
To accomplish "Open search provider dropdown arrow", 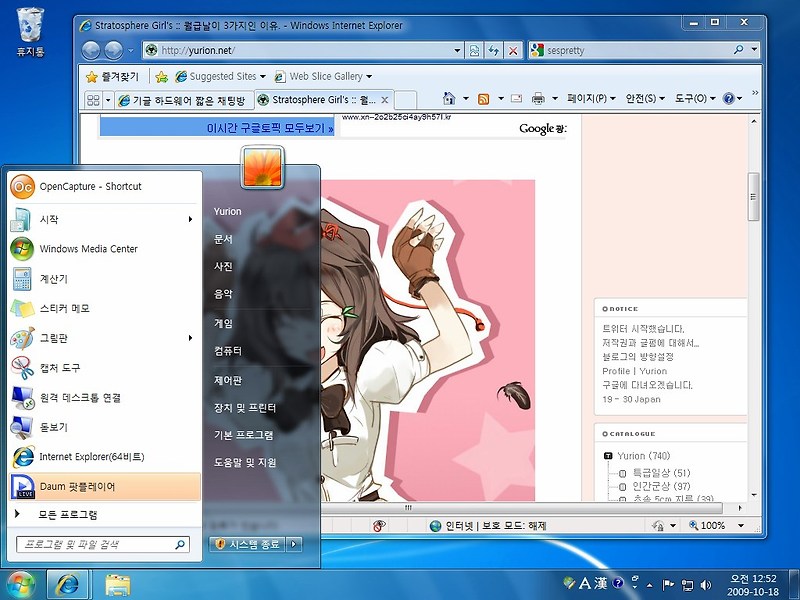I will 754,50.
